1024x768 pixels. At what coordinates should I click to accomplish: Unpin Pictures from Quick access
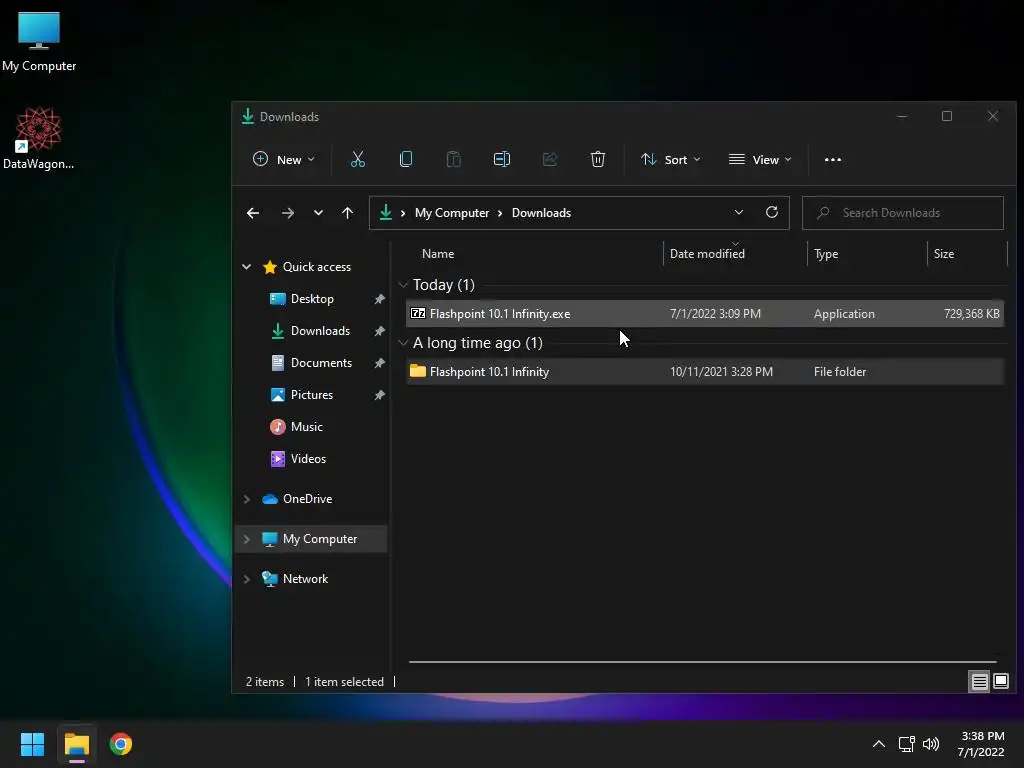[x=379, y=395]
